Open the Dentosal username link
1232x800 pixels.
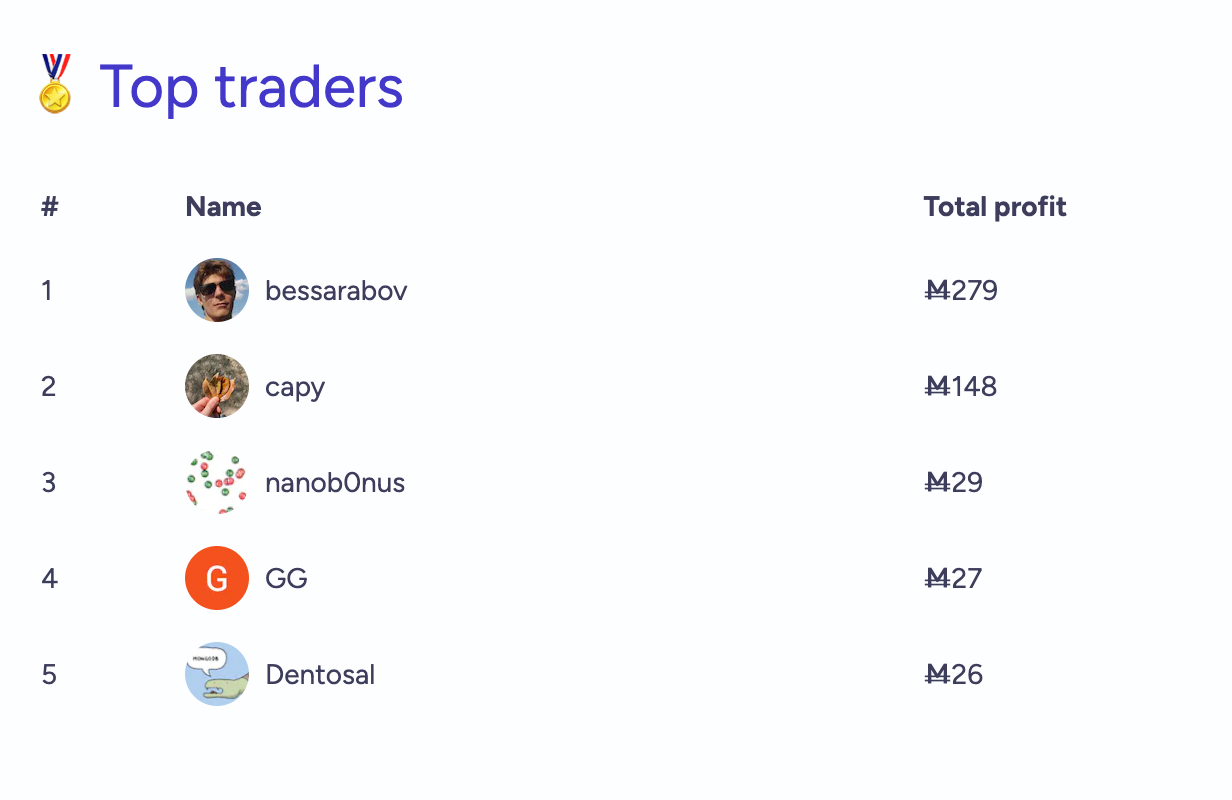(320, 675)
